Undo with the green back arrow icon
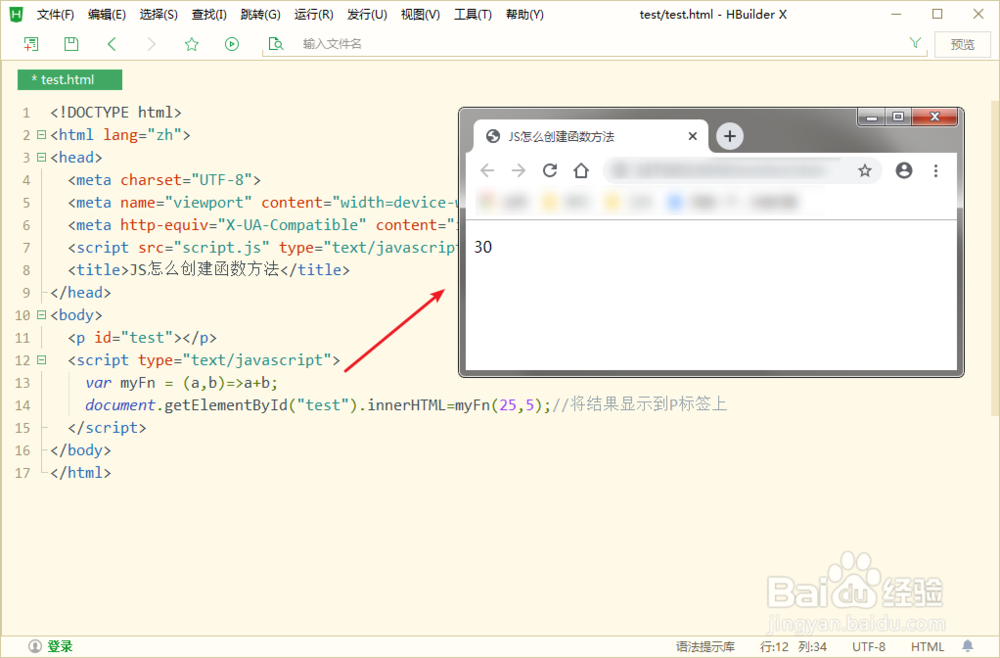Viewport: 1000px width, 658px height. 111,44
